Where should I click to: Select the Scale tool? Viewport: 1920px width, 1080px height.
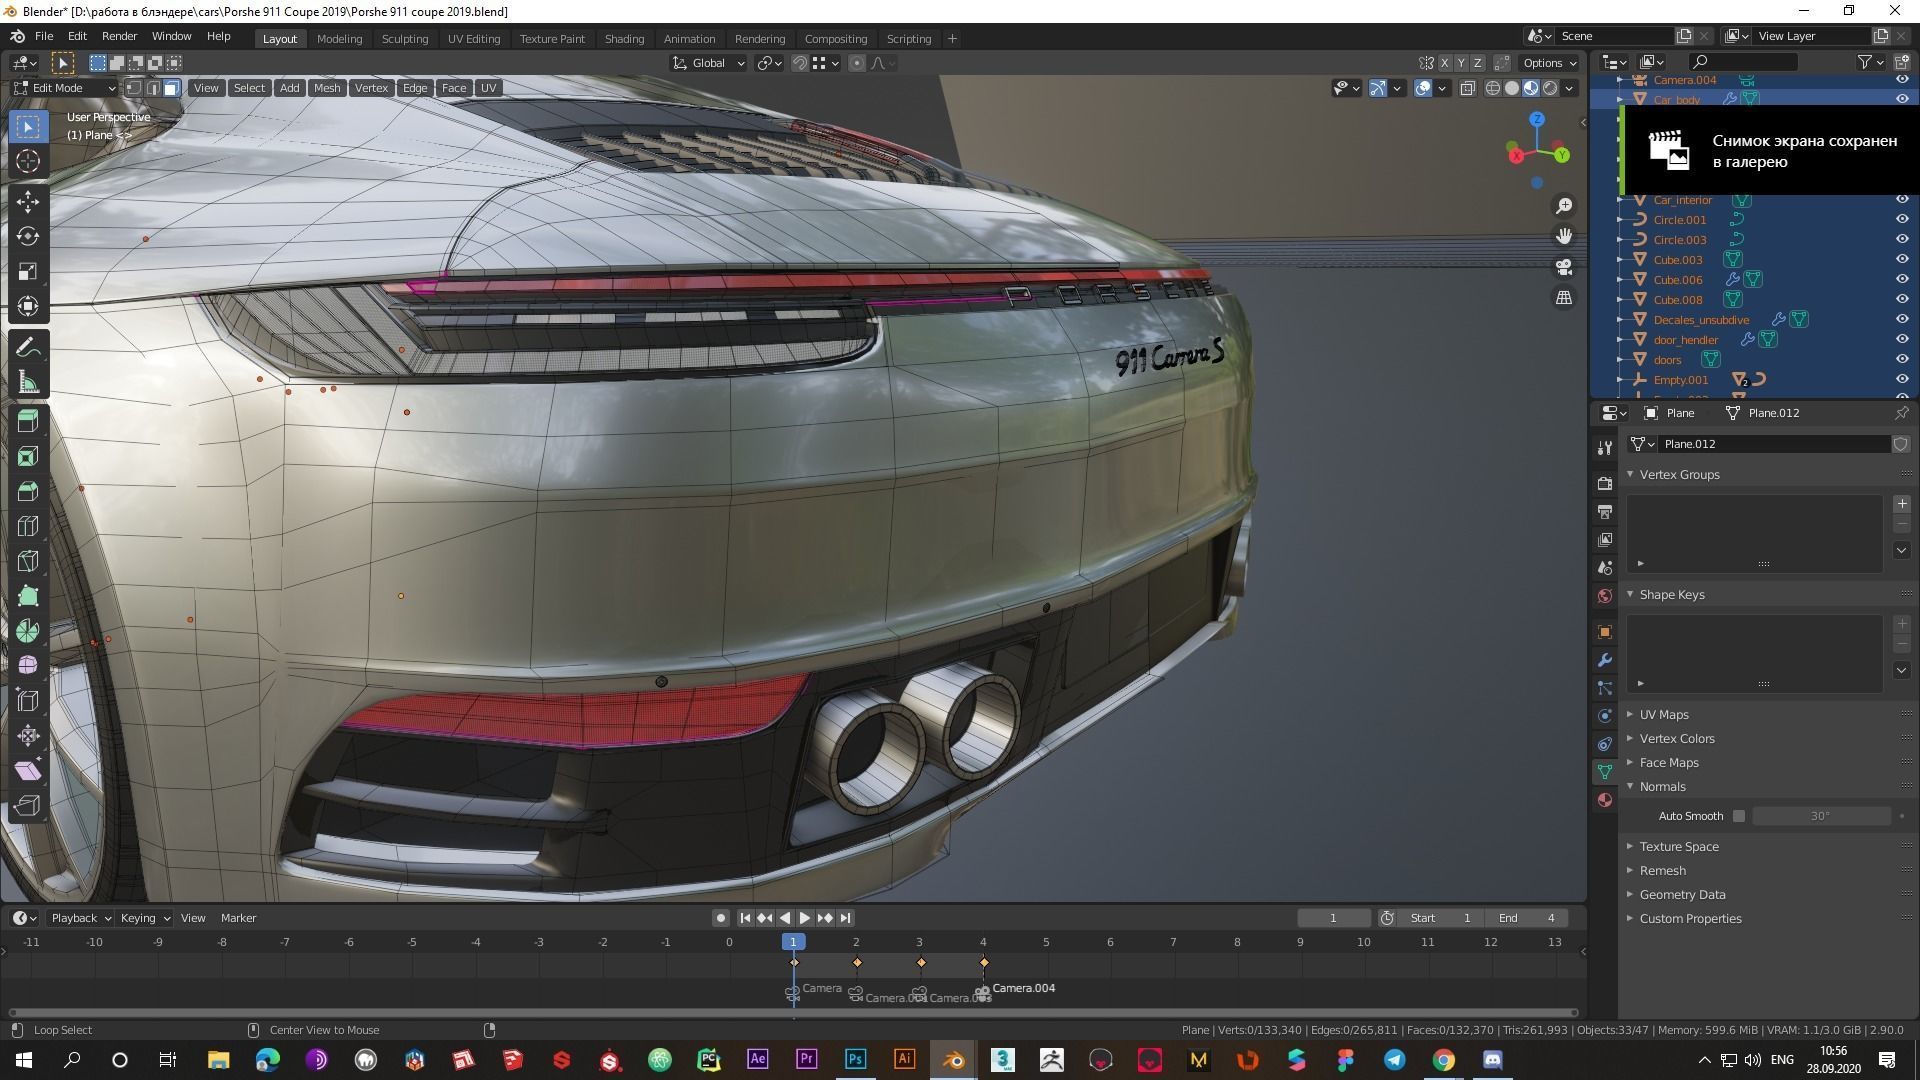point(28,271)
